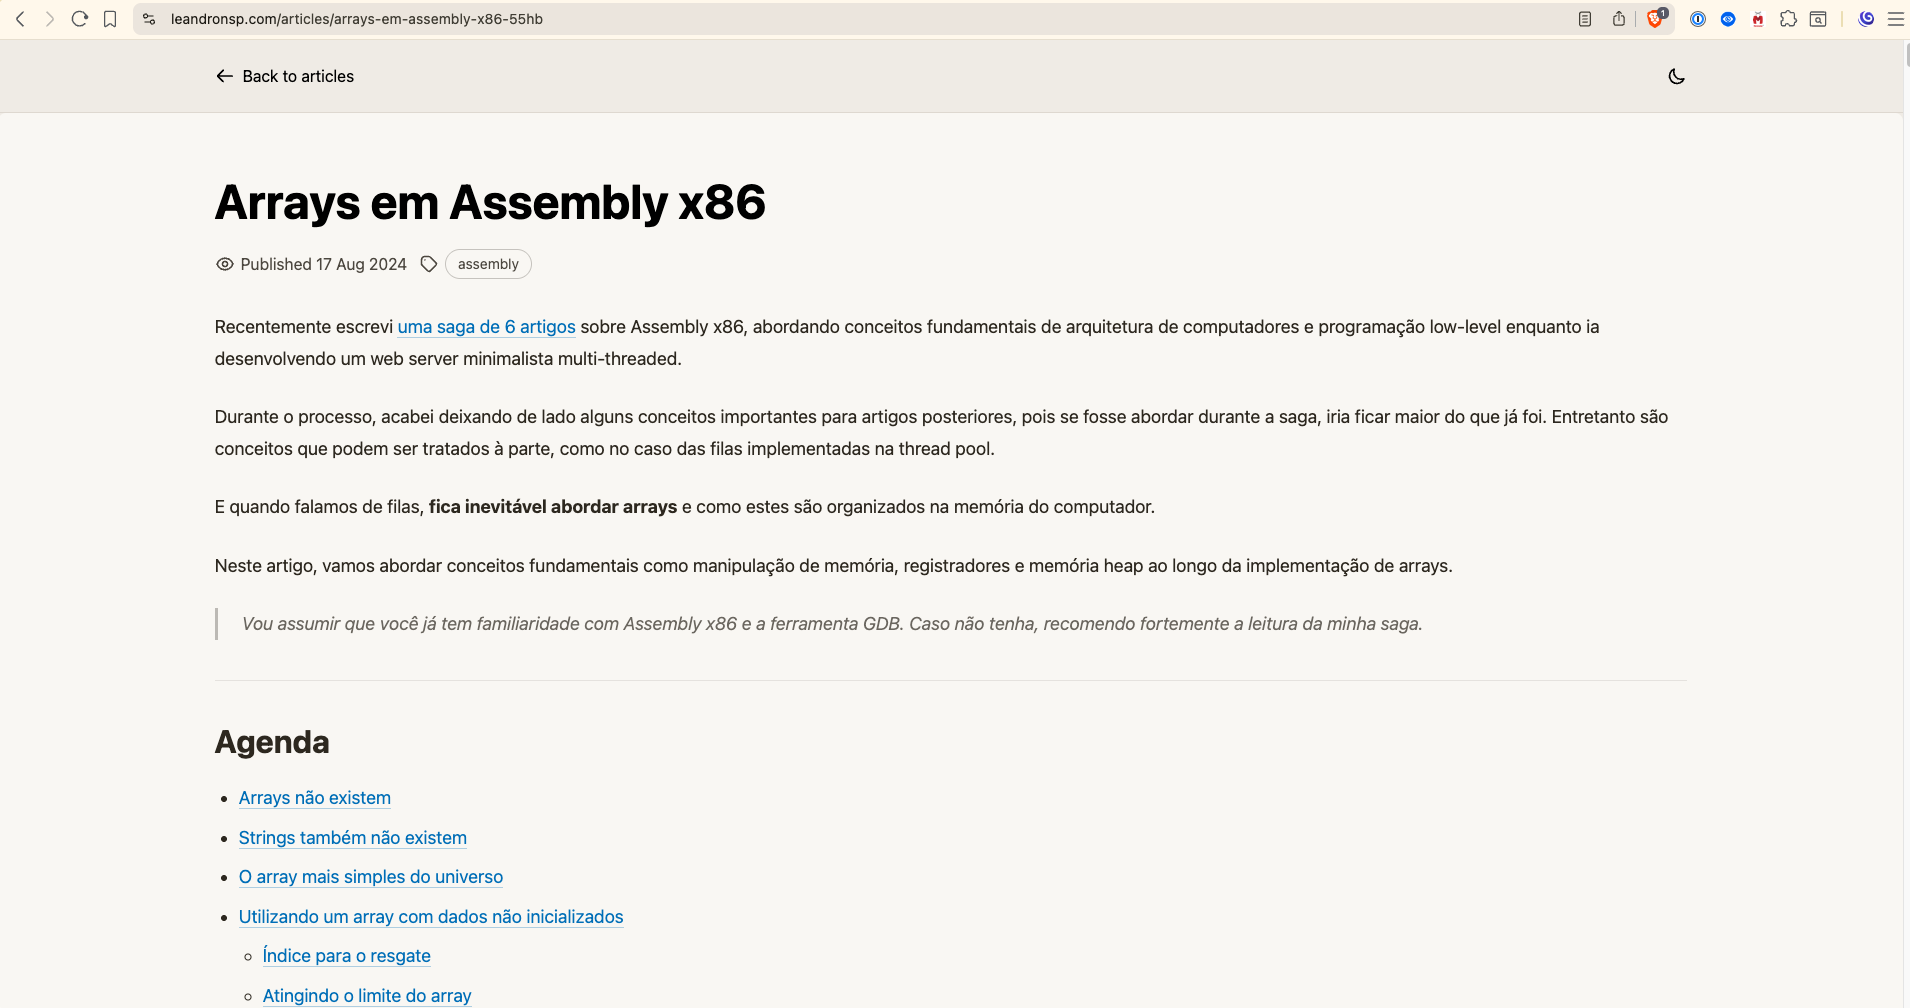The width and height of the screenshot is (1910, 1008).
Task: Jump to "O array mais simples do universo"
Action: pyautogui.click(x=370, y=877)
